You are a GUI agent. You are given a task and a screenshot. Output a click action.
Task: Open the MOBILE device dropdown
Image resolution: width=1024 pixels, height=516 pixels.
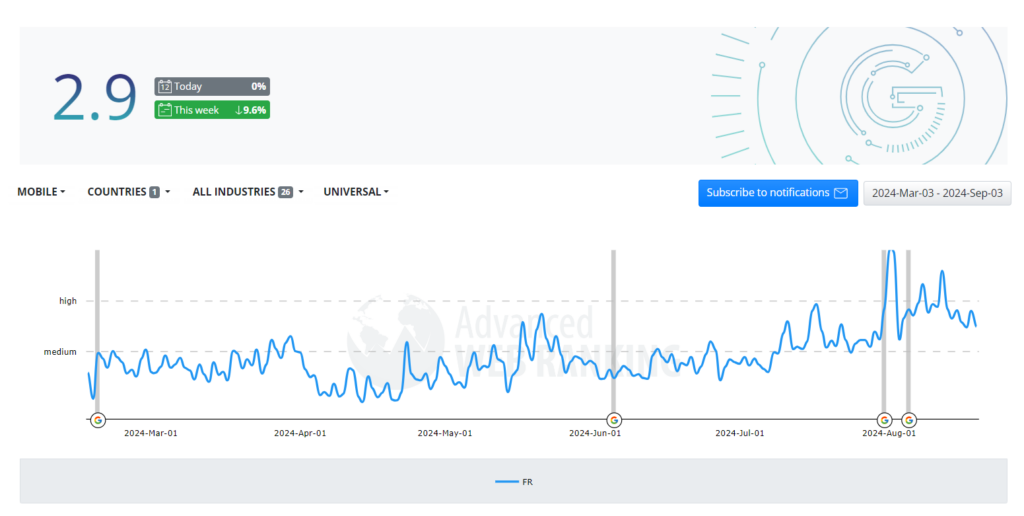click(x=41, y=192)
